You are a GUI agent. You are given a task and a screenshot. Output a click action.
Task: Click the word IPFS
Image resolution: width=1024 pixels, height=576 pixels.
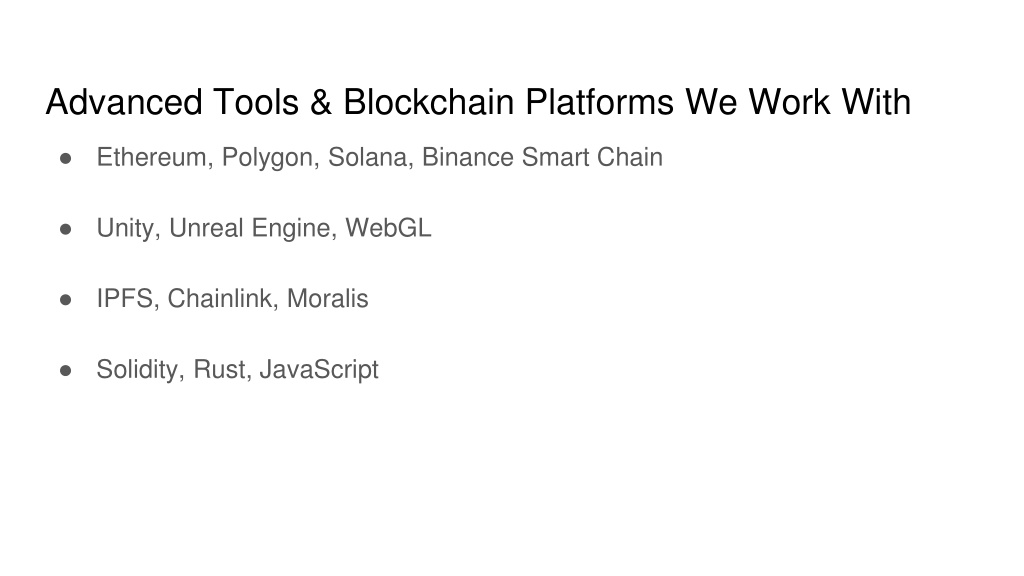[x=124, y=298]
